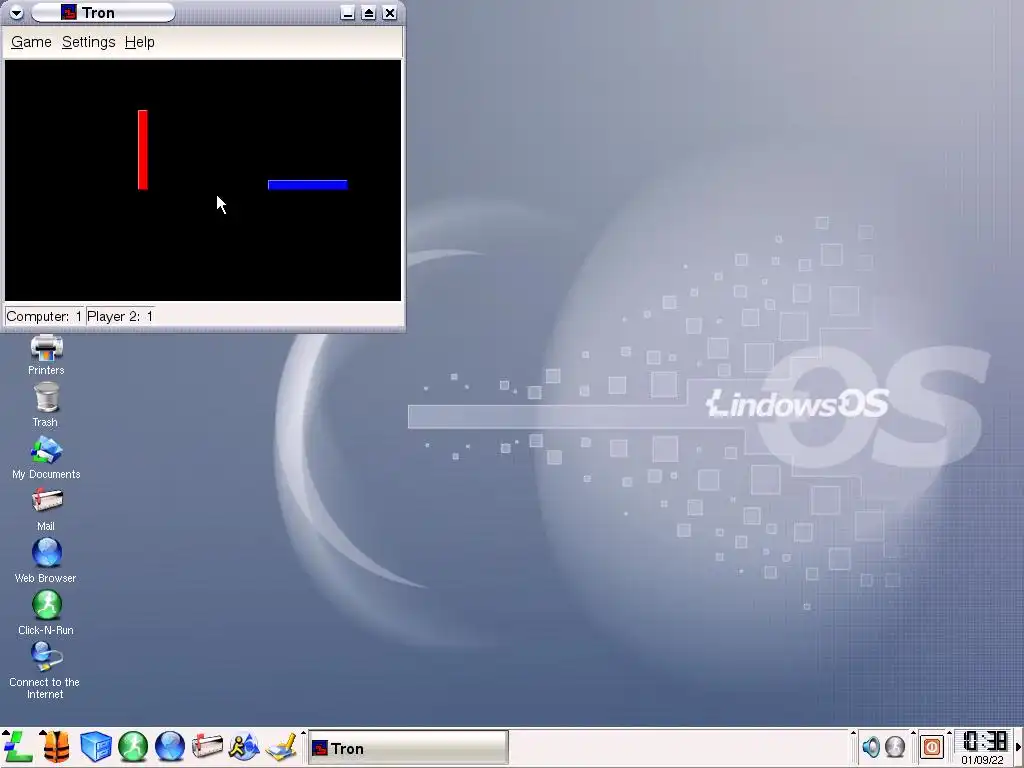Click the Player 2: 1 score label
The image size is (1024, 768).
click(120, 317)
